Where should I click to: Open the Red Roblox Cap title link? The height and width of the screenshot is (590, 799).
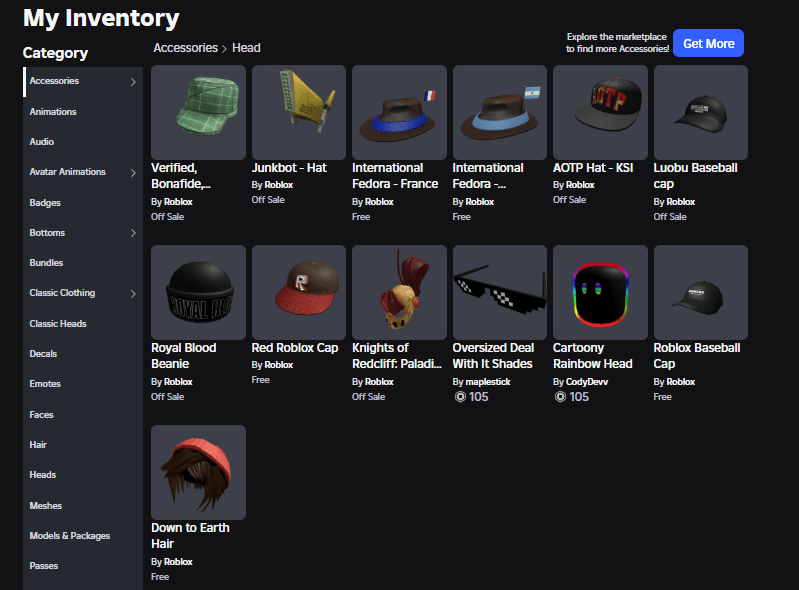click(295, 347)
